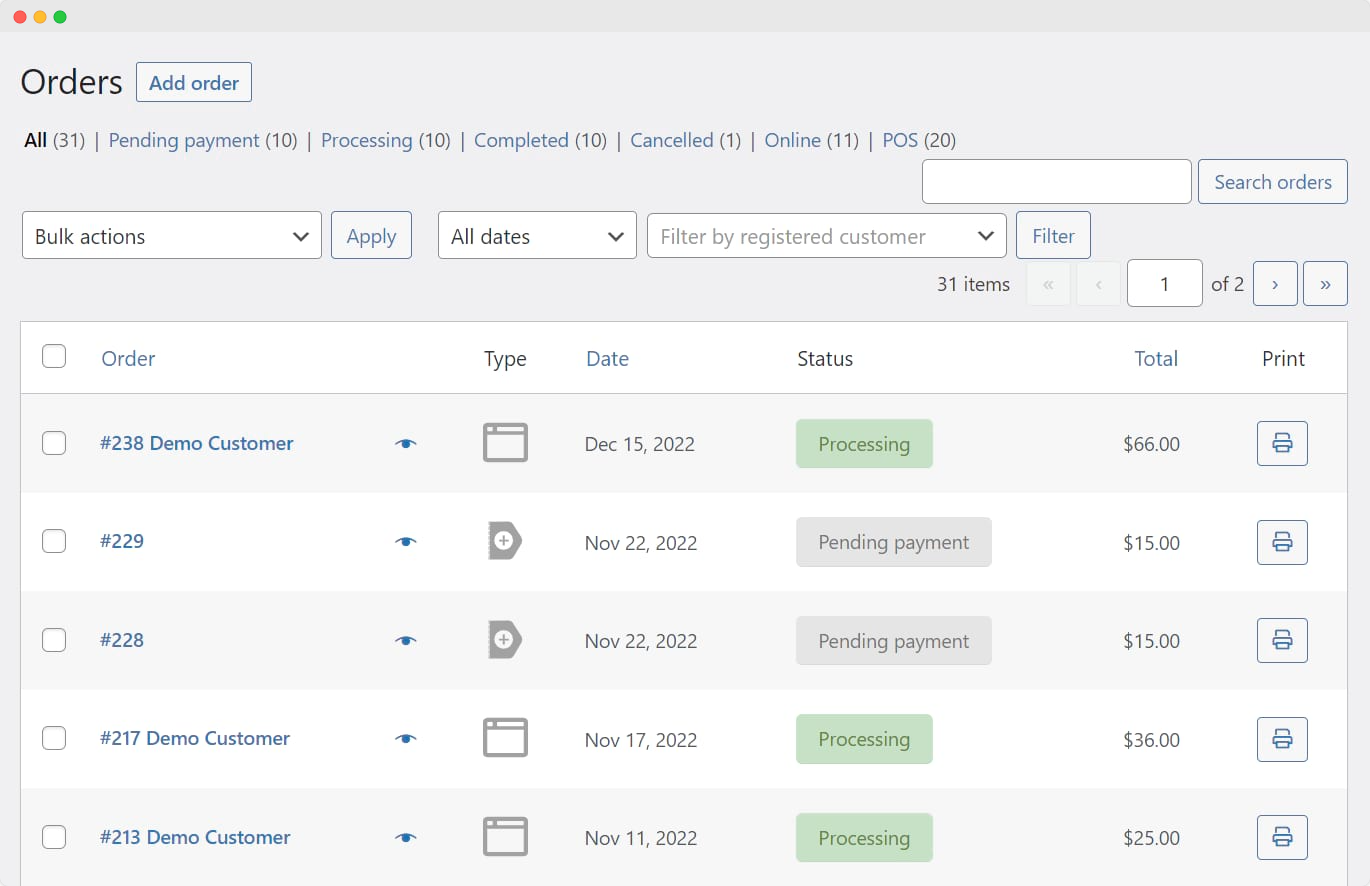
Task: Print order #238
Action: pos(1282,443)
